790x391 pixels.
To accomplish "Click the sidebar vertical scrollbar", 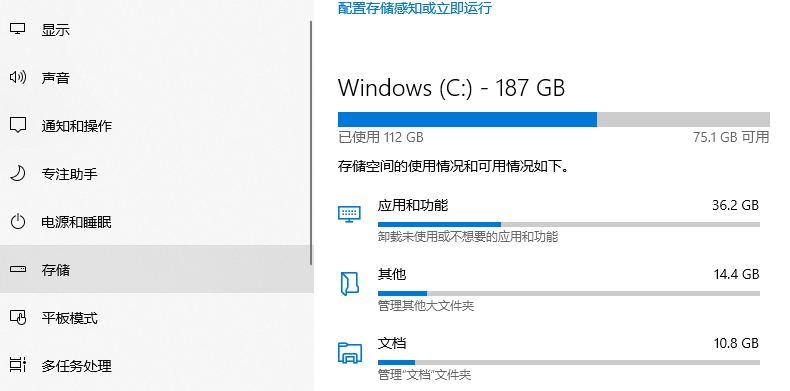I will 311,143.
